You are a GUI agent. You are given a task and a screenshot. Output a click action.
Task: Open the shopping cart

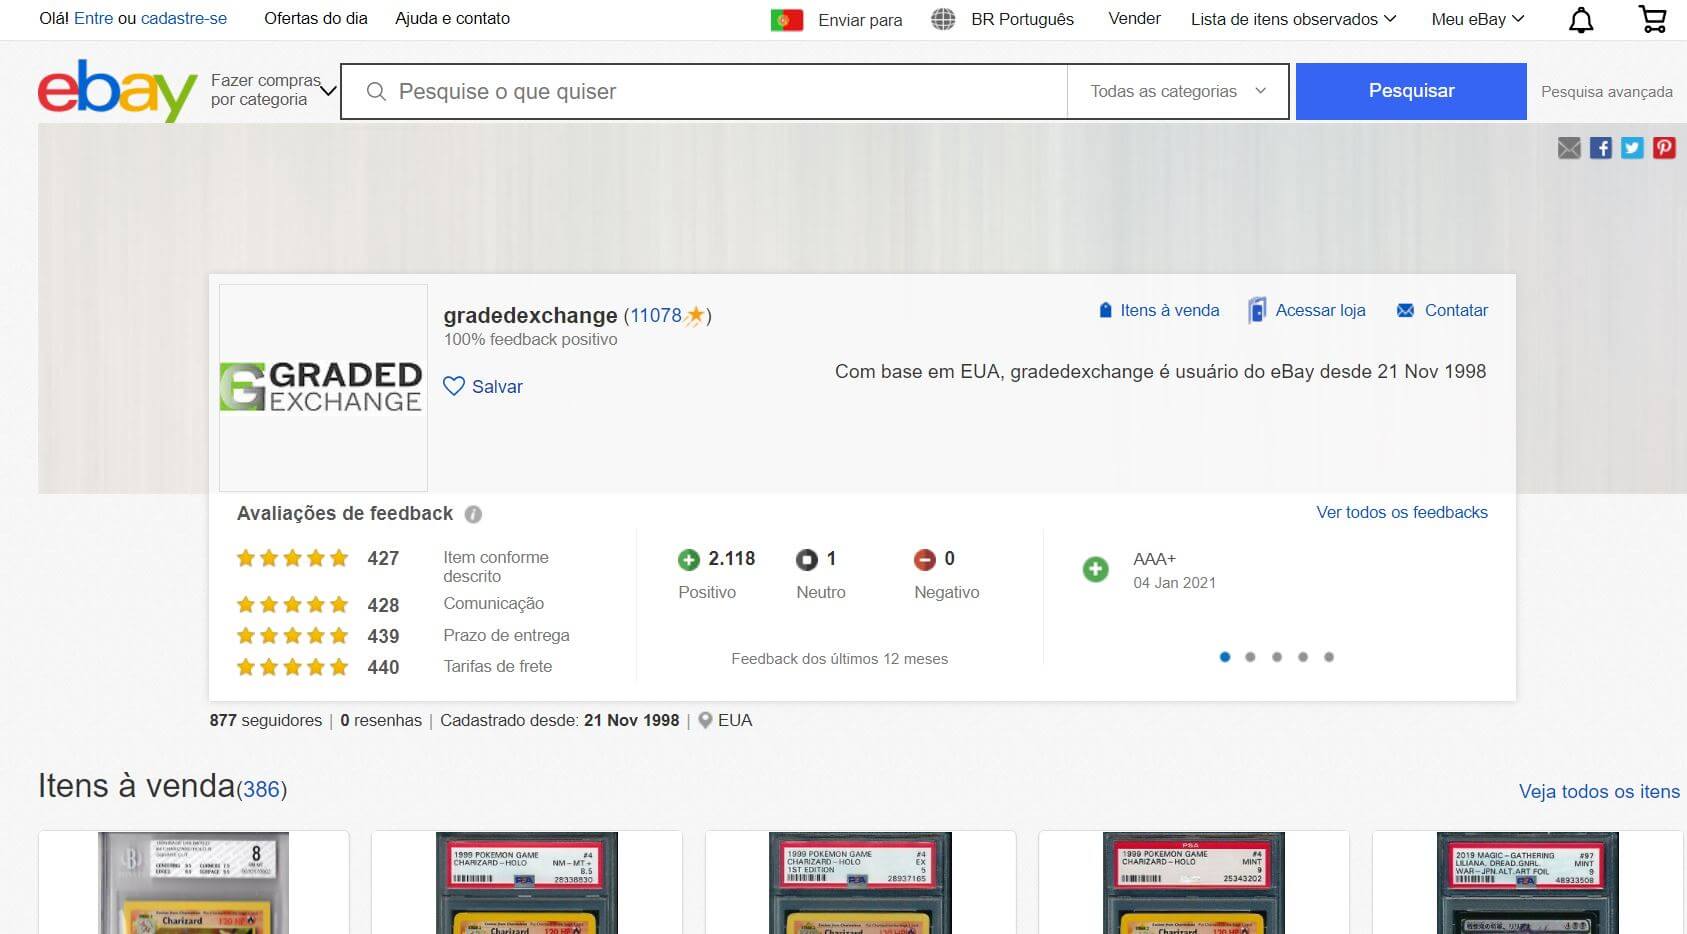pyautogui.click(x=1652, y=19)
